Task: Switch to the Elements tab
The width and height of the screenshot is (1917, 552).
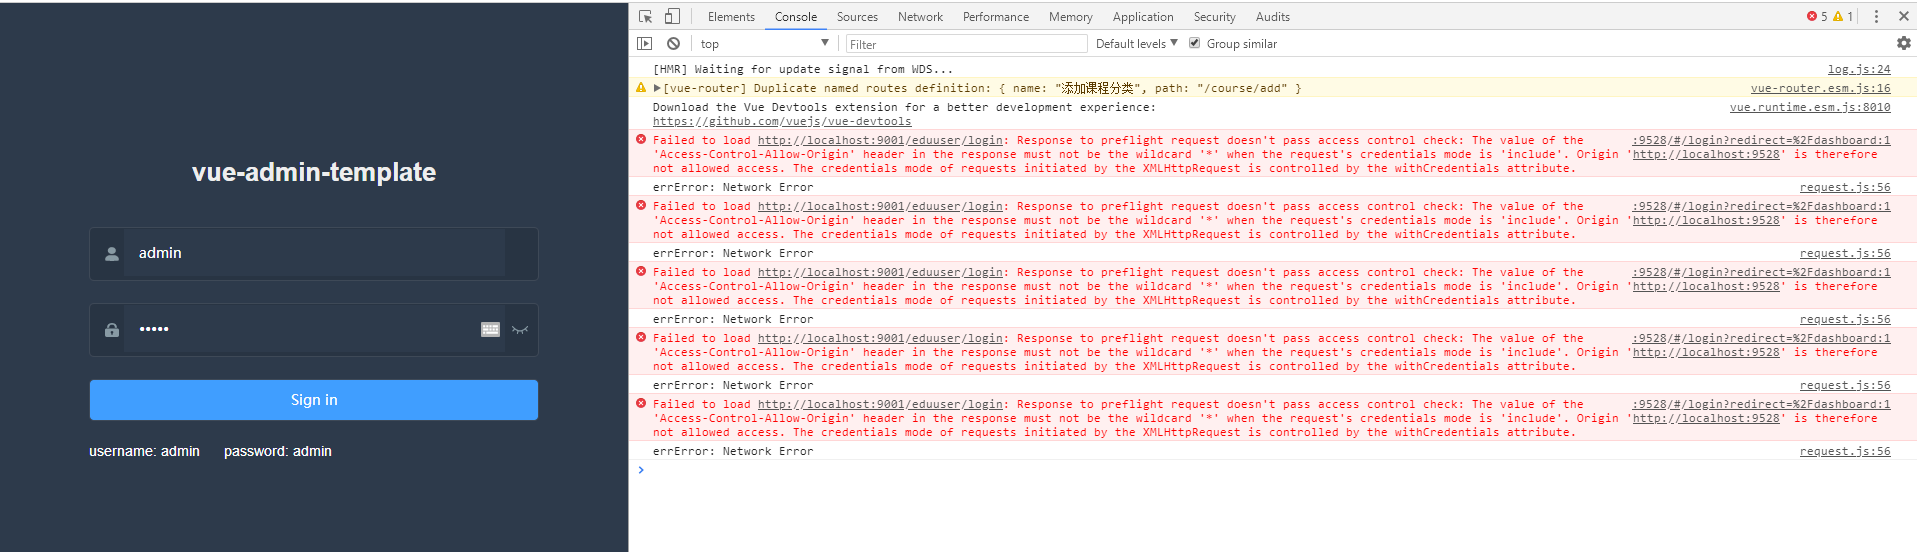Action: click(x=731, y=17)
